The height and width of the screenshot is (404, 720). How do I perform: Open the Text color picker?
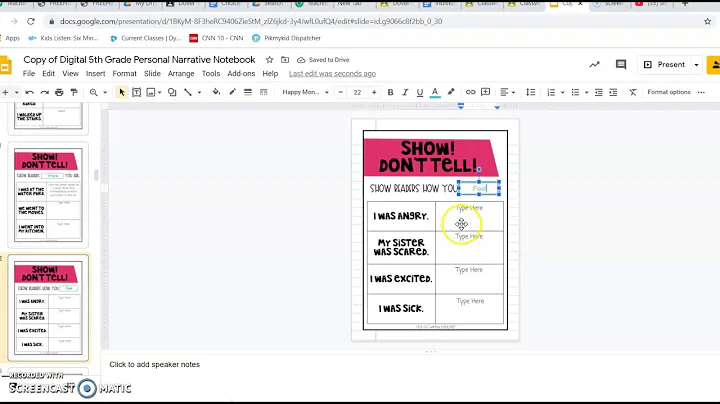coord(435,92)
